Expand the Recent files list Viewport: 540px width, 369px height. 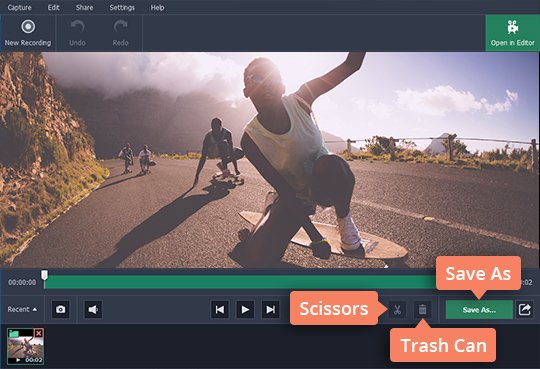[22, 309]
